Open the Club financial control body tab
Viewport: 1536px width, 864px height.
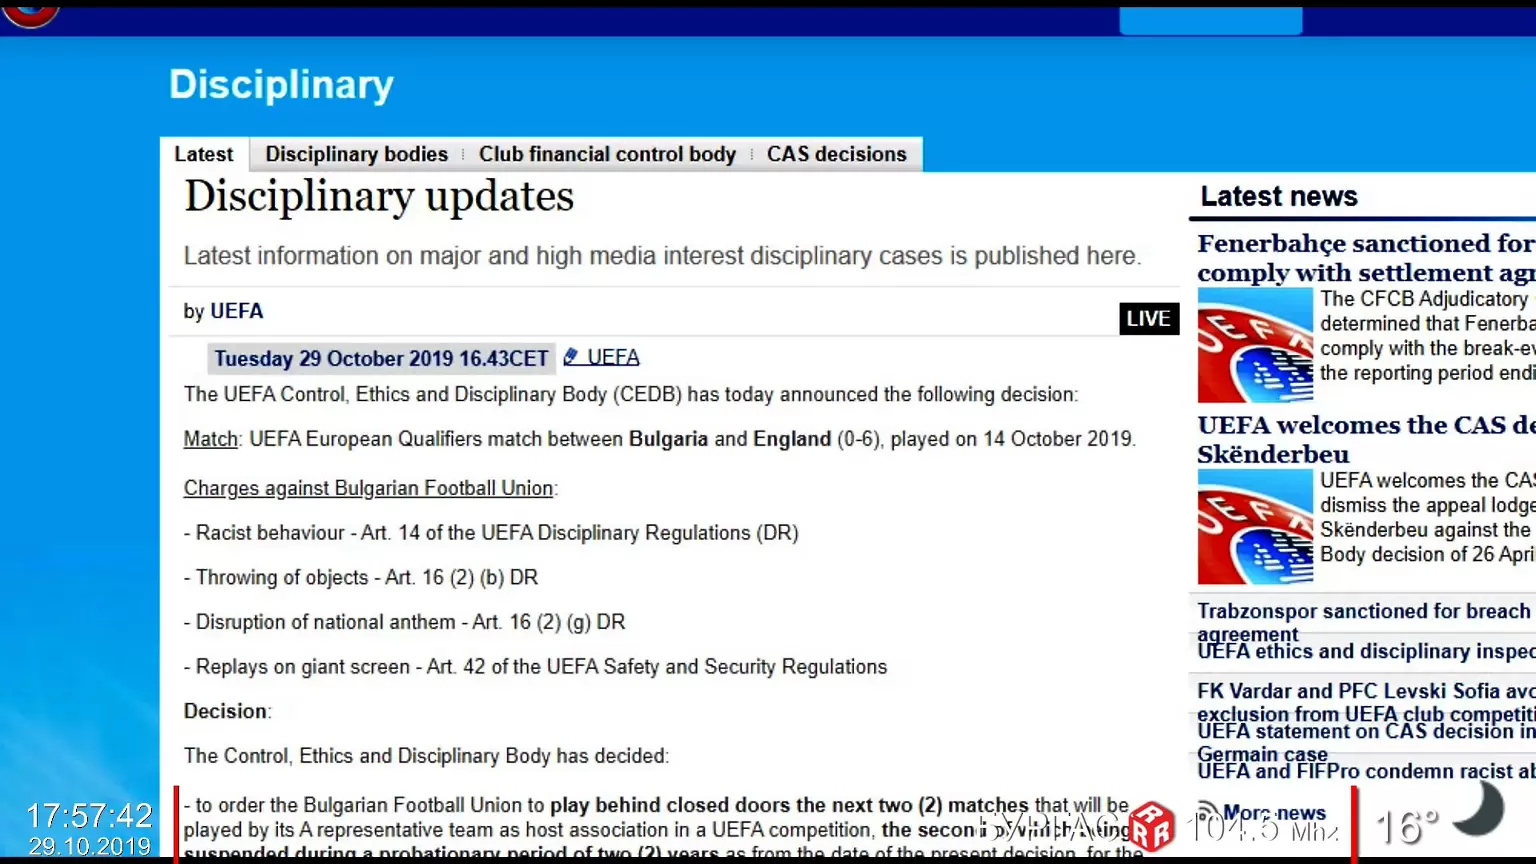607,154
